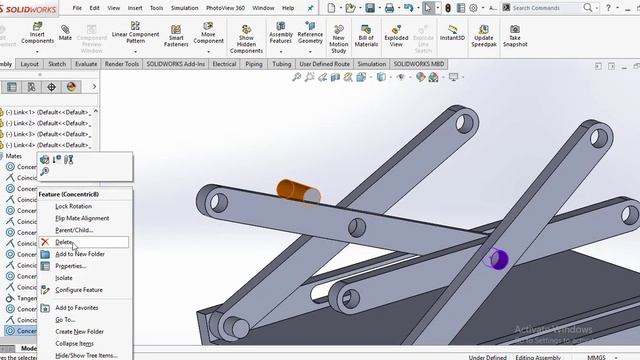
Task: Open Linear Component Pattern tool
Action: 135,33
